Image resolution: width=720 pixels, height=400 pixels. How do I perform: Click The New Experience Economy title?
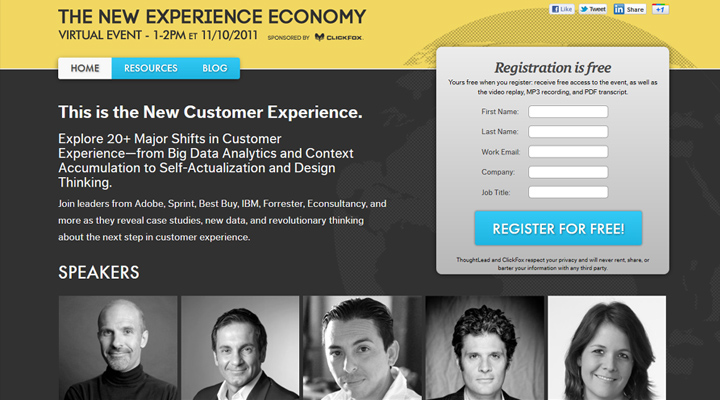(212, 17)
